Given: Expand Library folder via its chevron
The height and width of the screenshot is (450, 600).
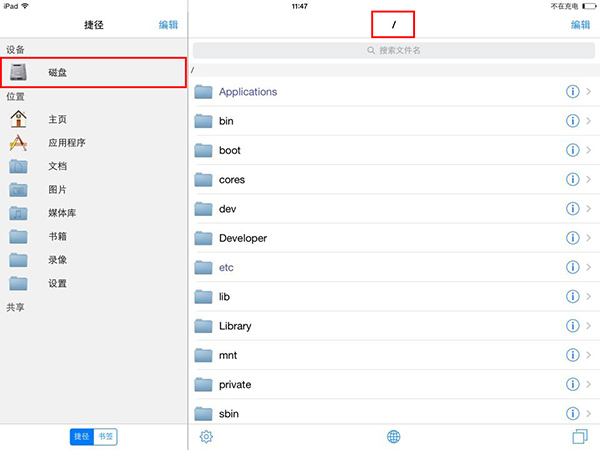Looking at the screenshot, I should 589,326.
